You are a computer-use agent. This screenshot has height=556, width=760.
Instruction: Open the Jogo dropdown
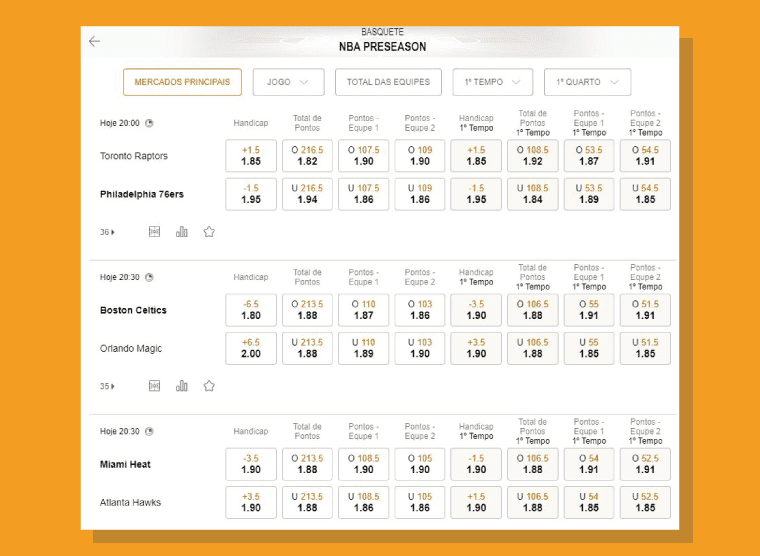288,82
